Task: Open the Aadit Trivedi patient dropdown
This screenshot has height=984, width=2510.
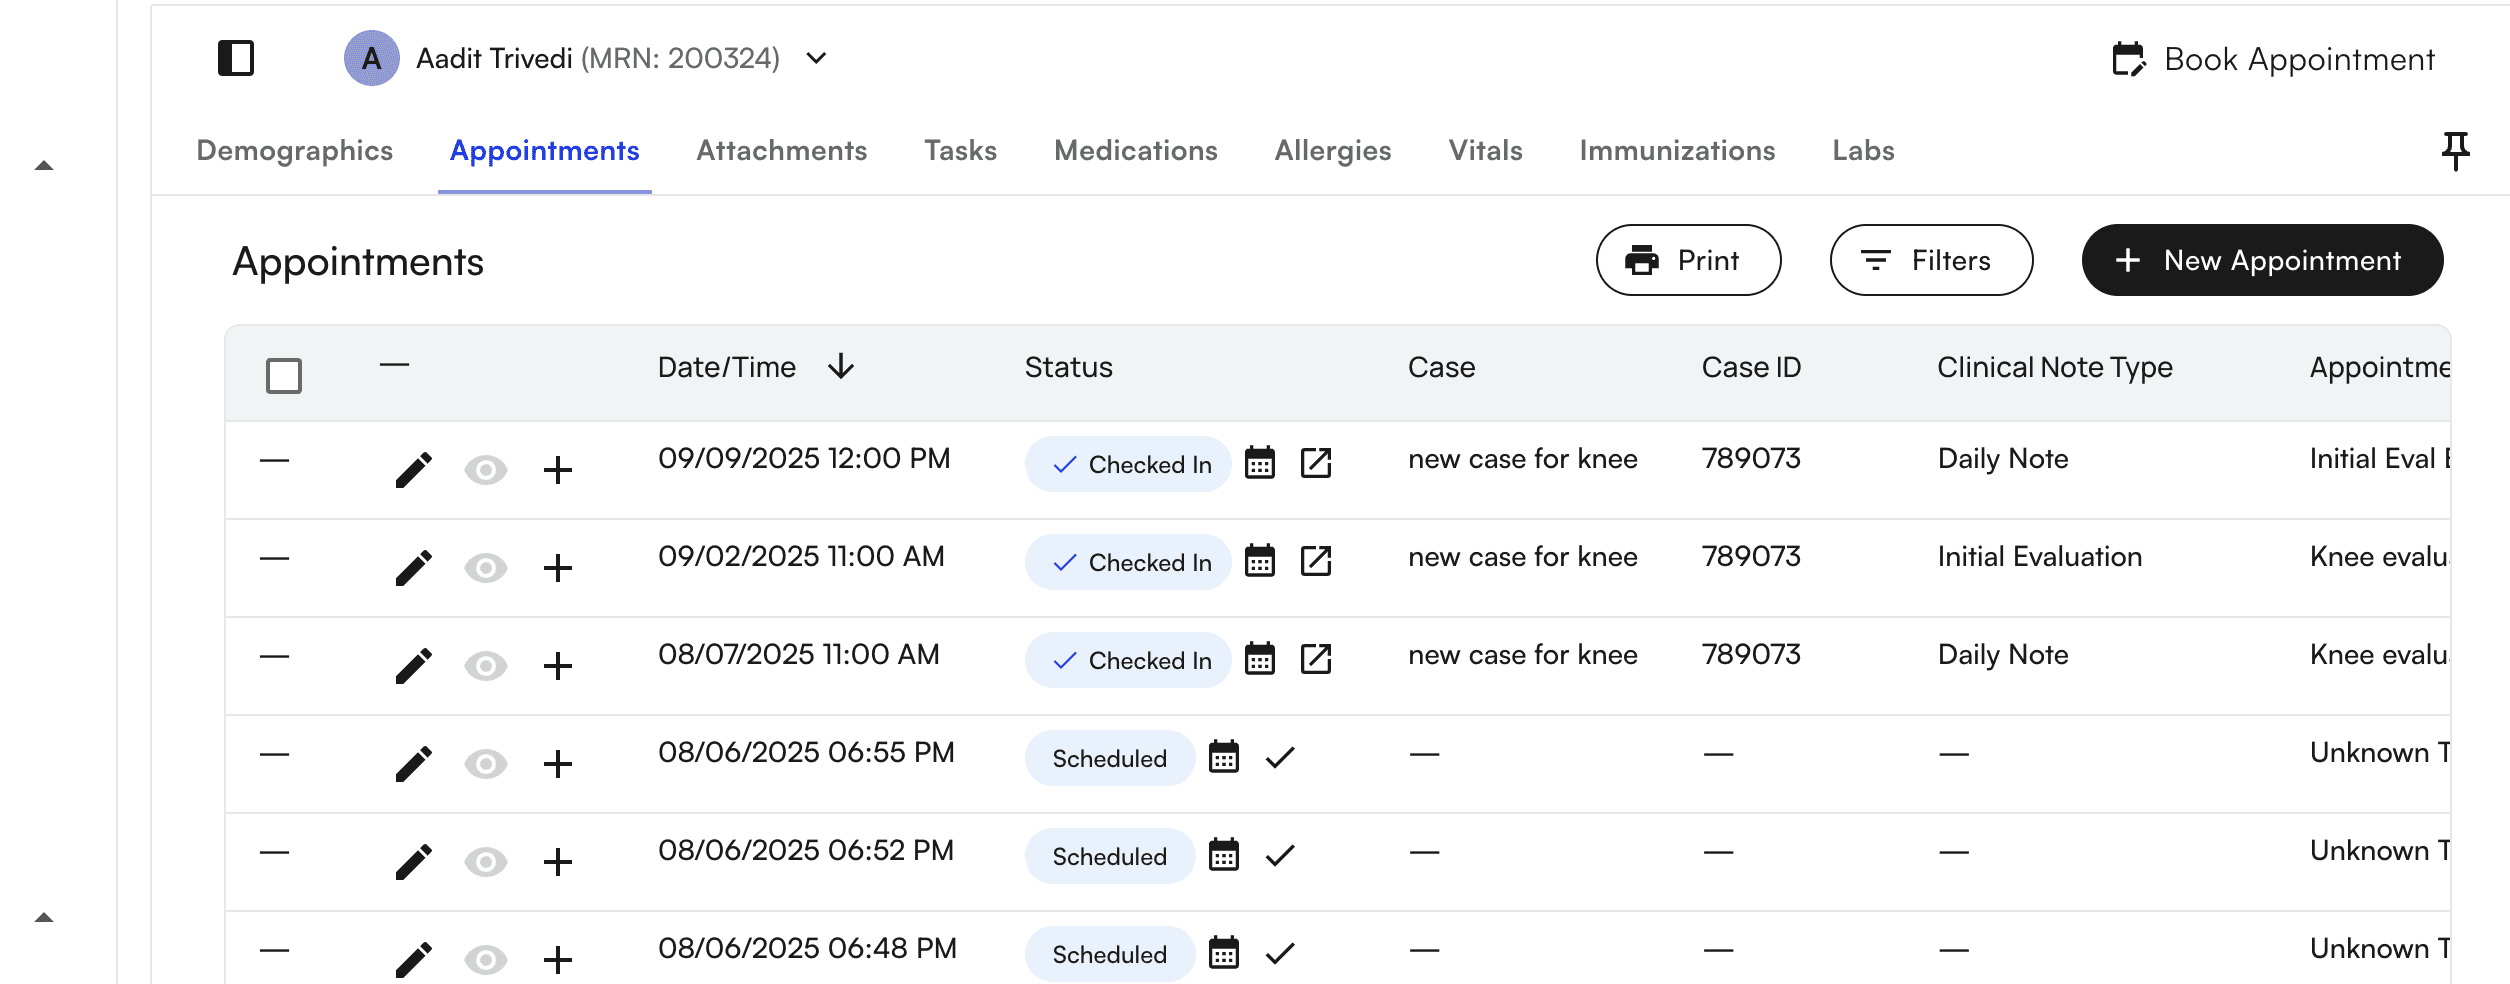Action: (816, 58)
